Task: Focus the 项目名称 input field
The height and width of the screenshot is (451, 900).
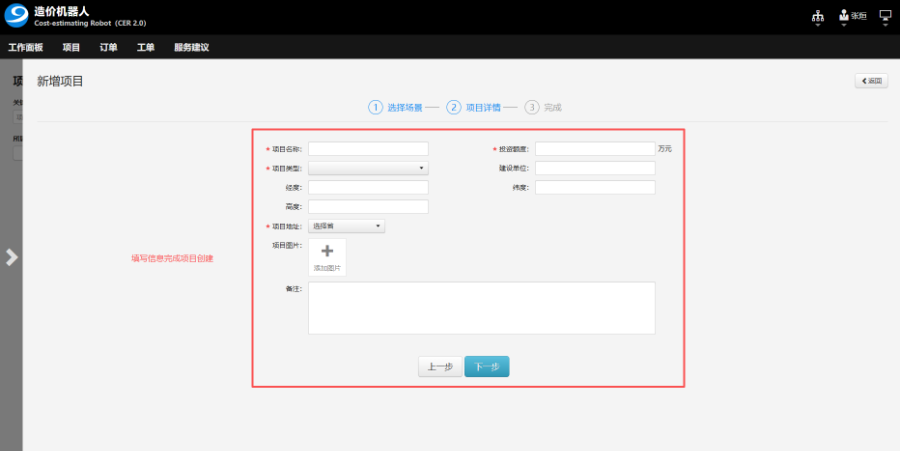Action: [368, 149]
